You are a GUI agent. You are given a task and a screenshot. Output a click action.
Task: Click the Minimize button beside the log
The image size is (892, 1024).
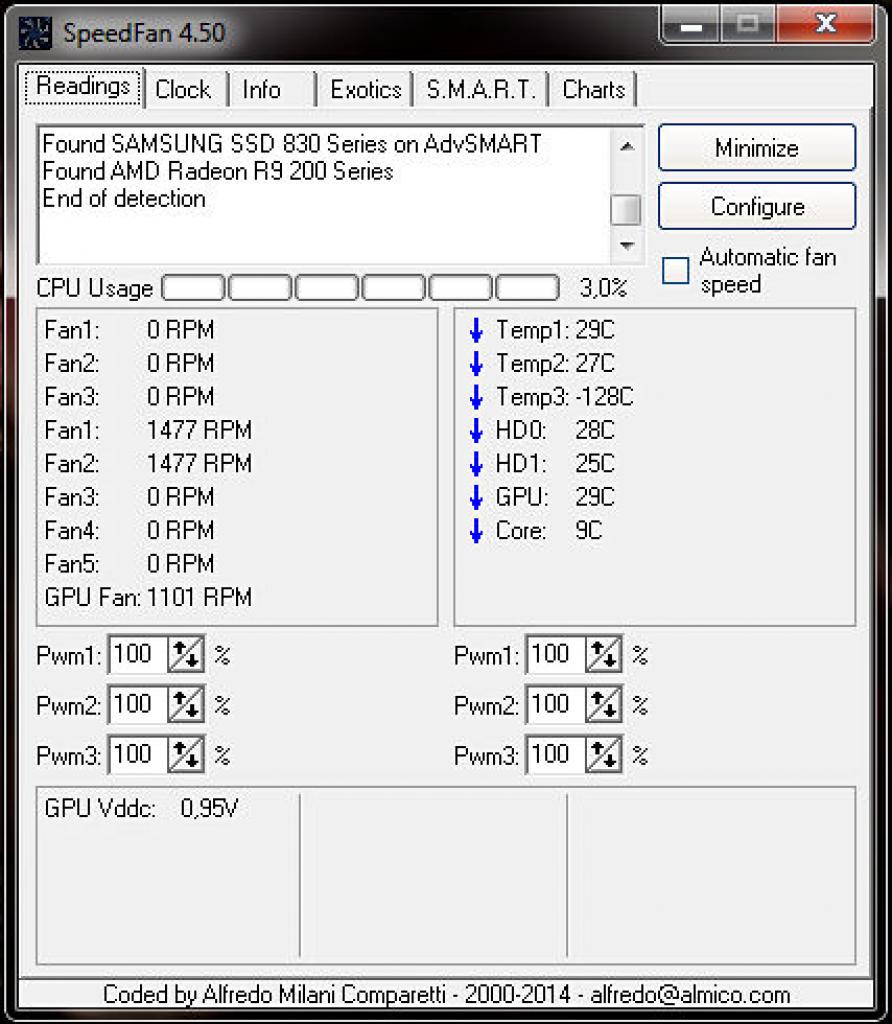coord(757,148)
